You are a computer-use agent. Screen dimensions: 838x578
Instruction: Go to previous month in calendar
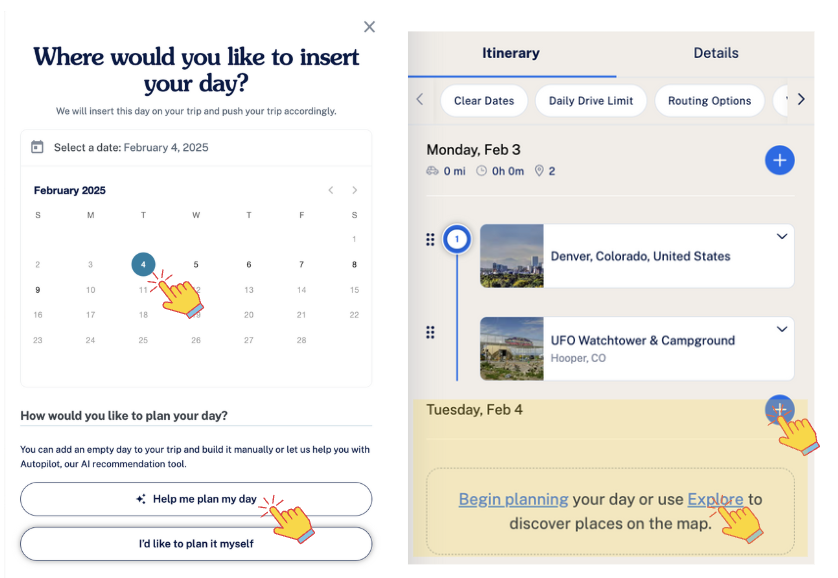click(331, 190)
